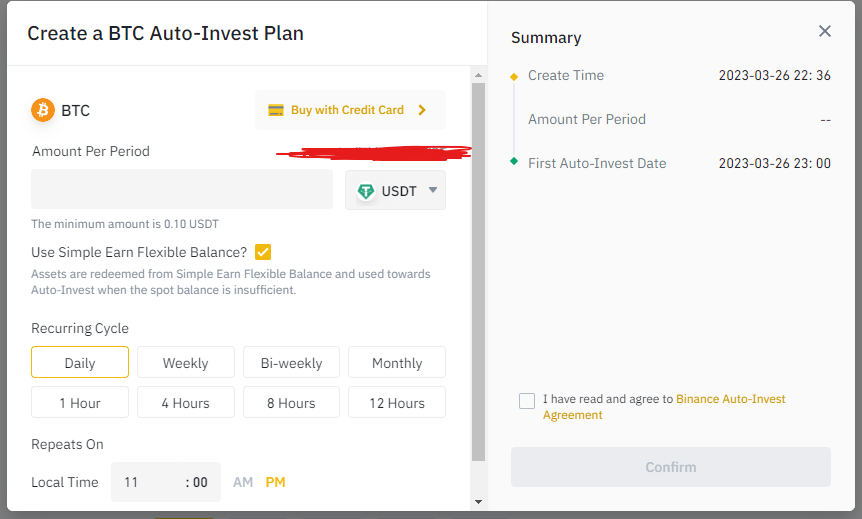Viewport: 862px width, 519px height.
Task: Click the yellow Create Time diamond marker
Action: tap(514, 76)
